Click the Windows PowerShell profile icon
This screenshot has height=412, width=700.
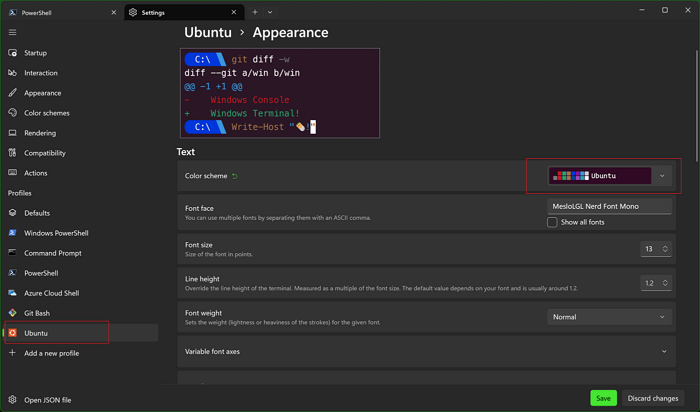click(12, 233)
